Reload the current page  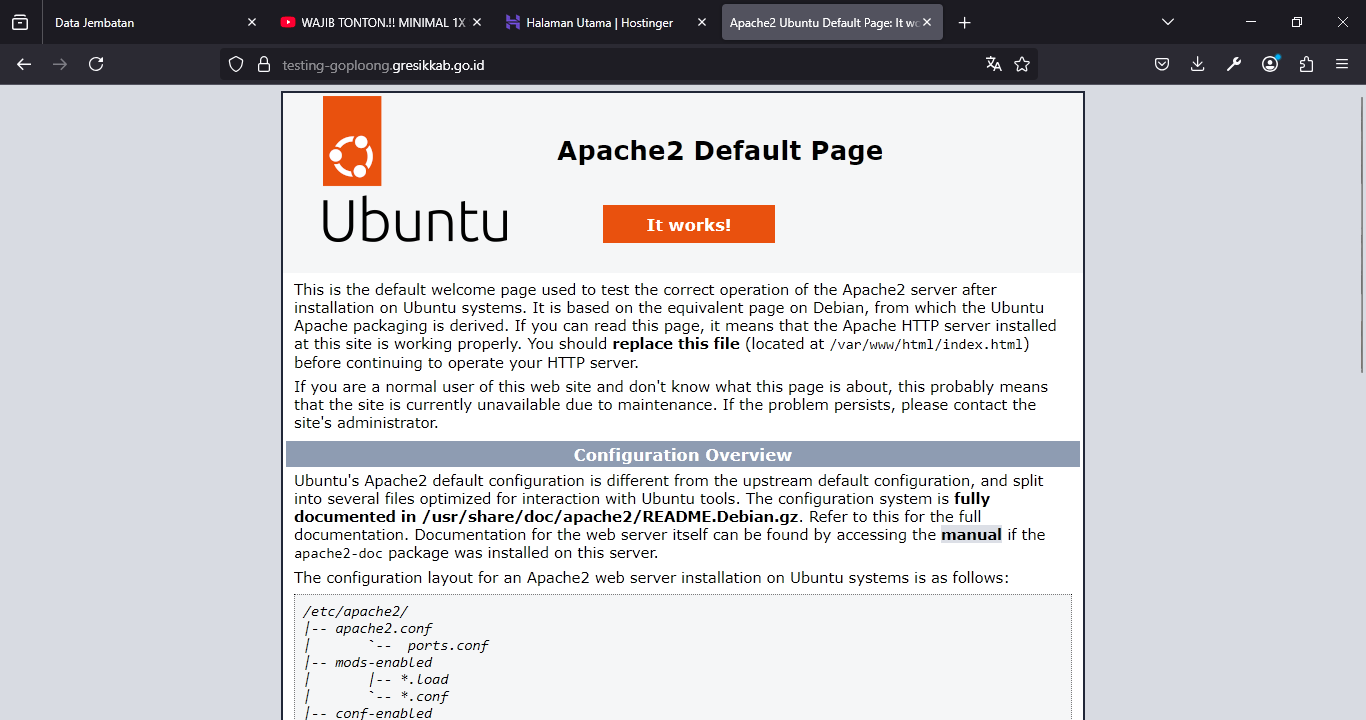tap(96, 64)
